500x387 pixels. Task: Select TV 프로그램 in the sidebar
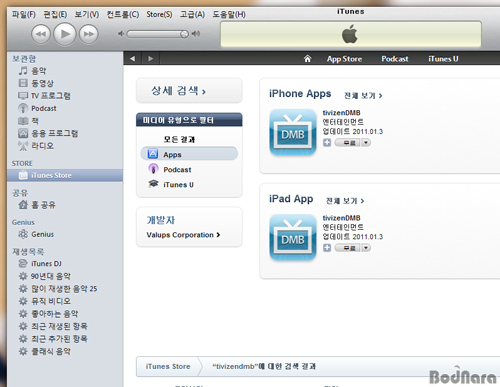65,96
